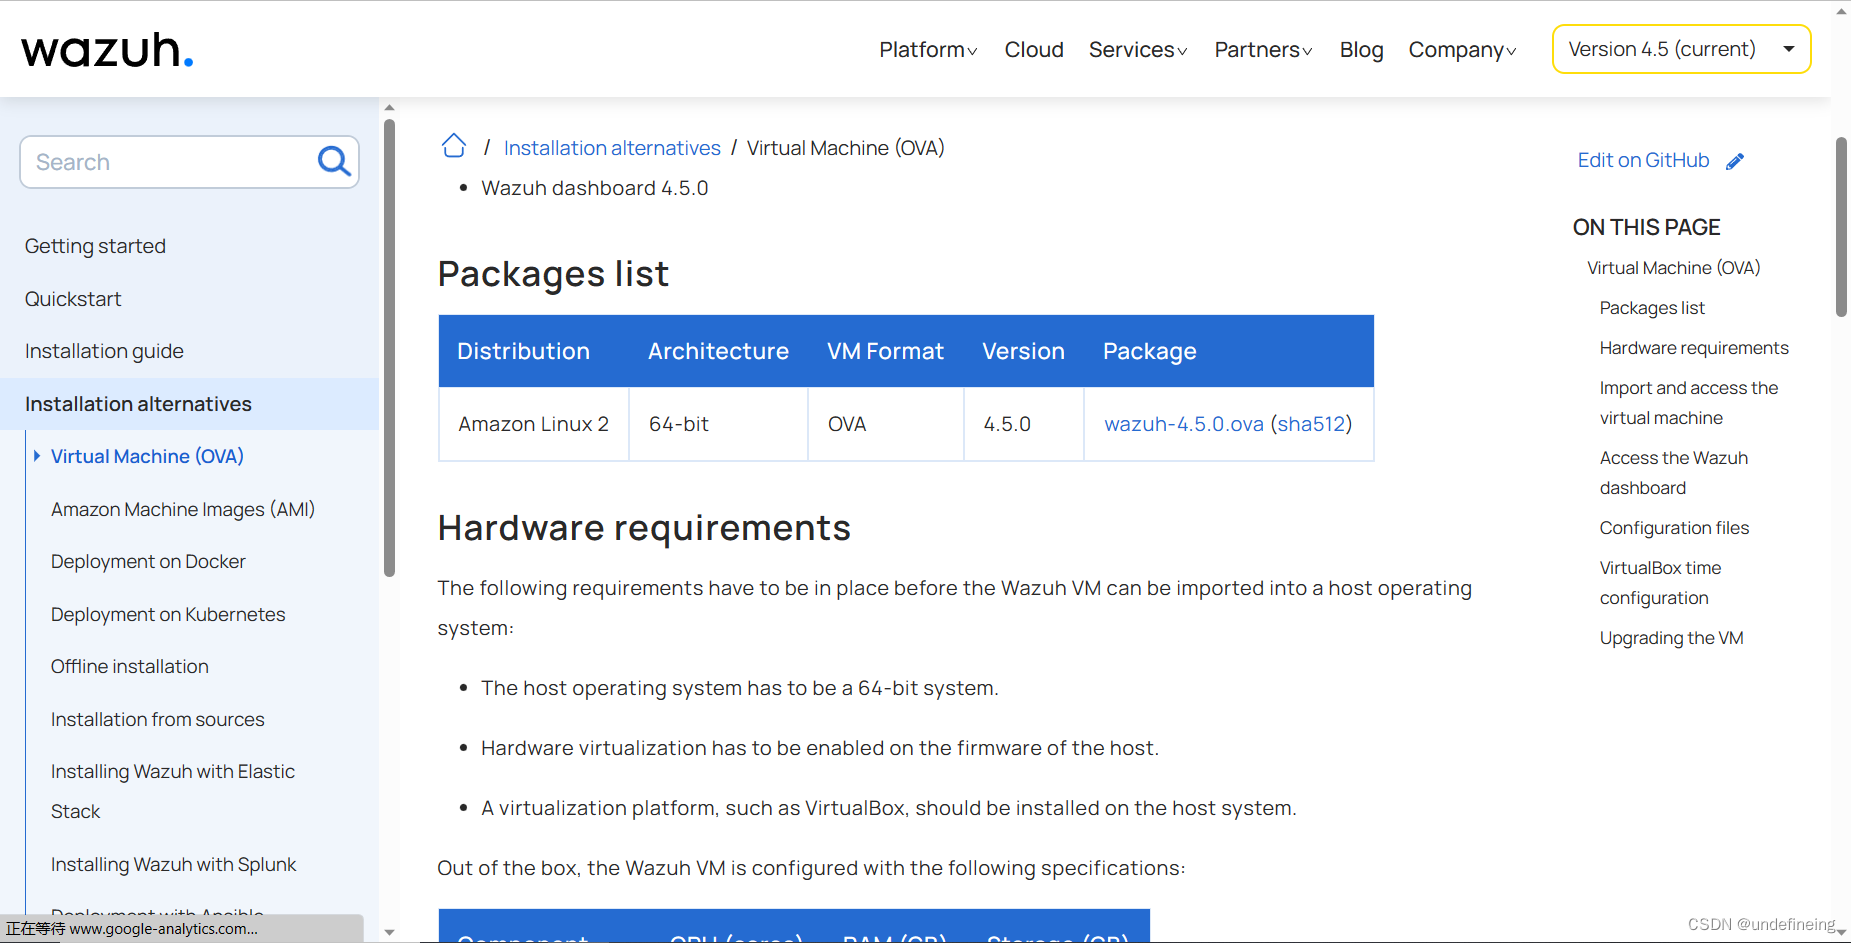Viewport: 1851px width, 943px height.
Task: Open the Partners menu
Action: (x=1263, y=49)
